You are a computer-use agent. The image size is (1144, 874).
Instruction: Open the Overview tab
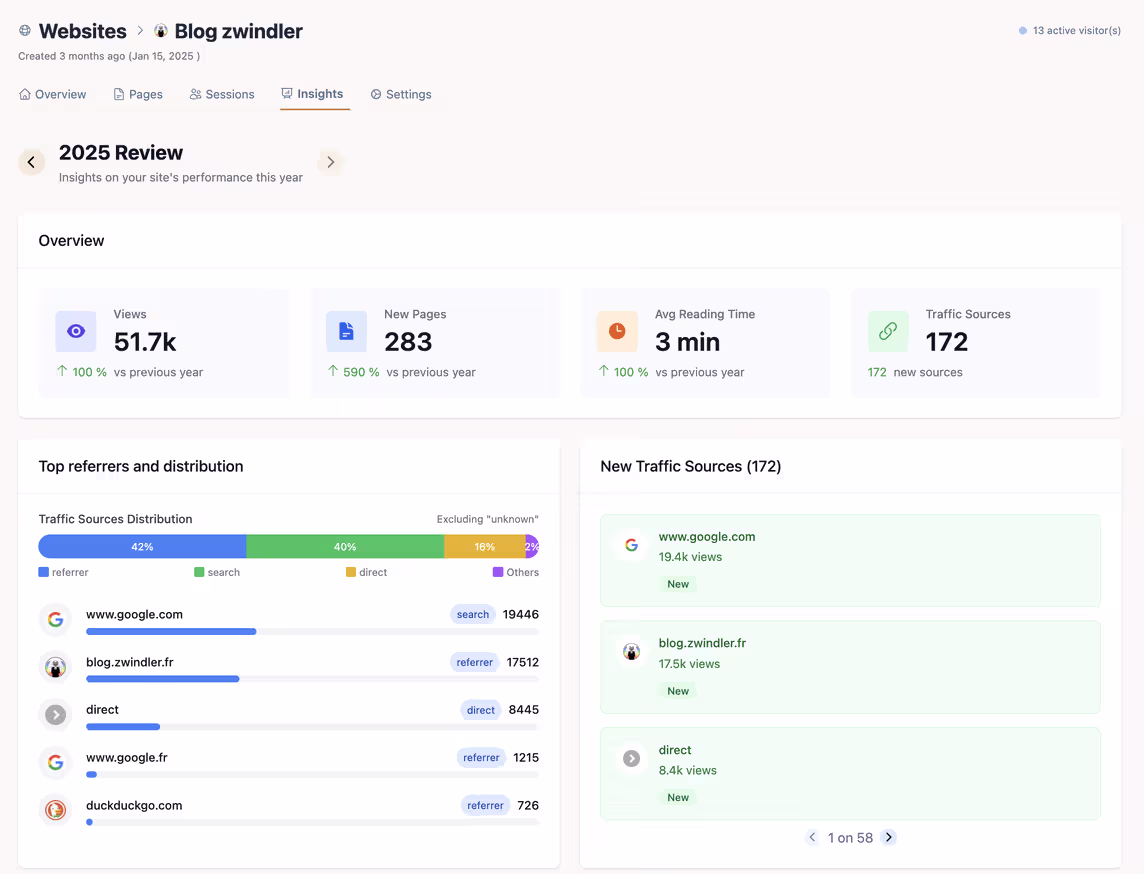tap(53, 94)
